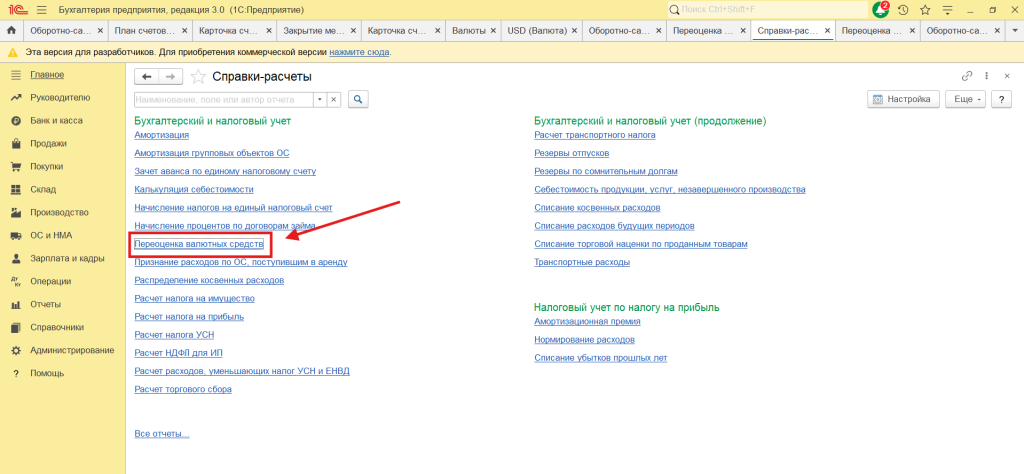1024x474 pixels.
Task: Open Переоценка валютных средств report
Action: [199, 244]
